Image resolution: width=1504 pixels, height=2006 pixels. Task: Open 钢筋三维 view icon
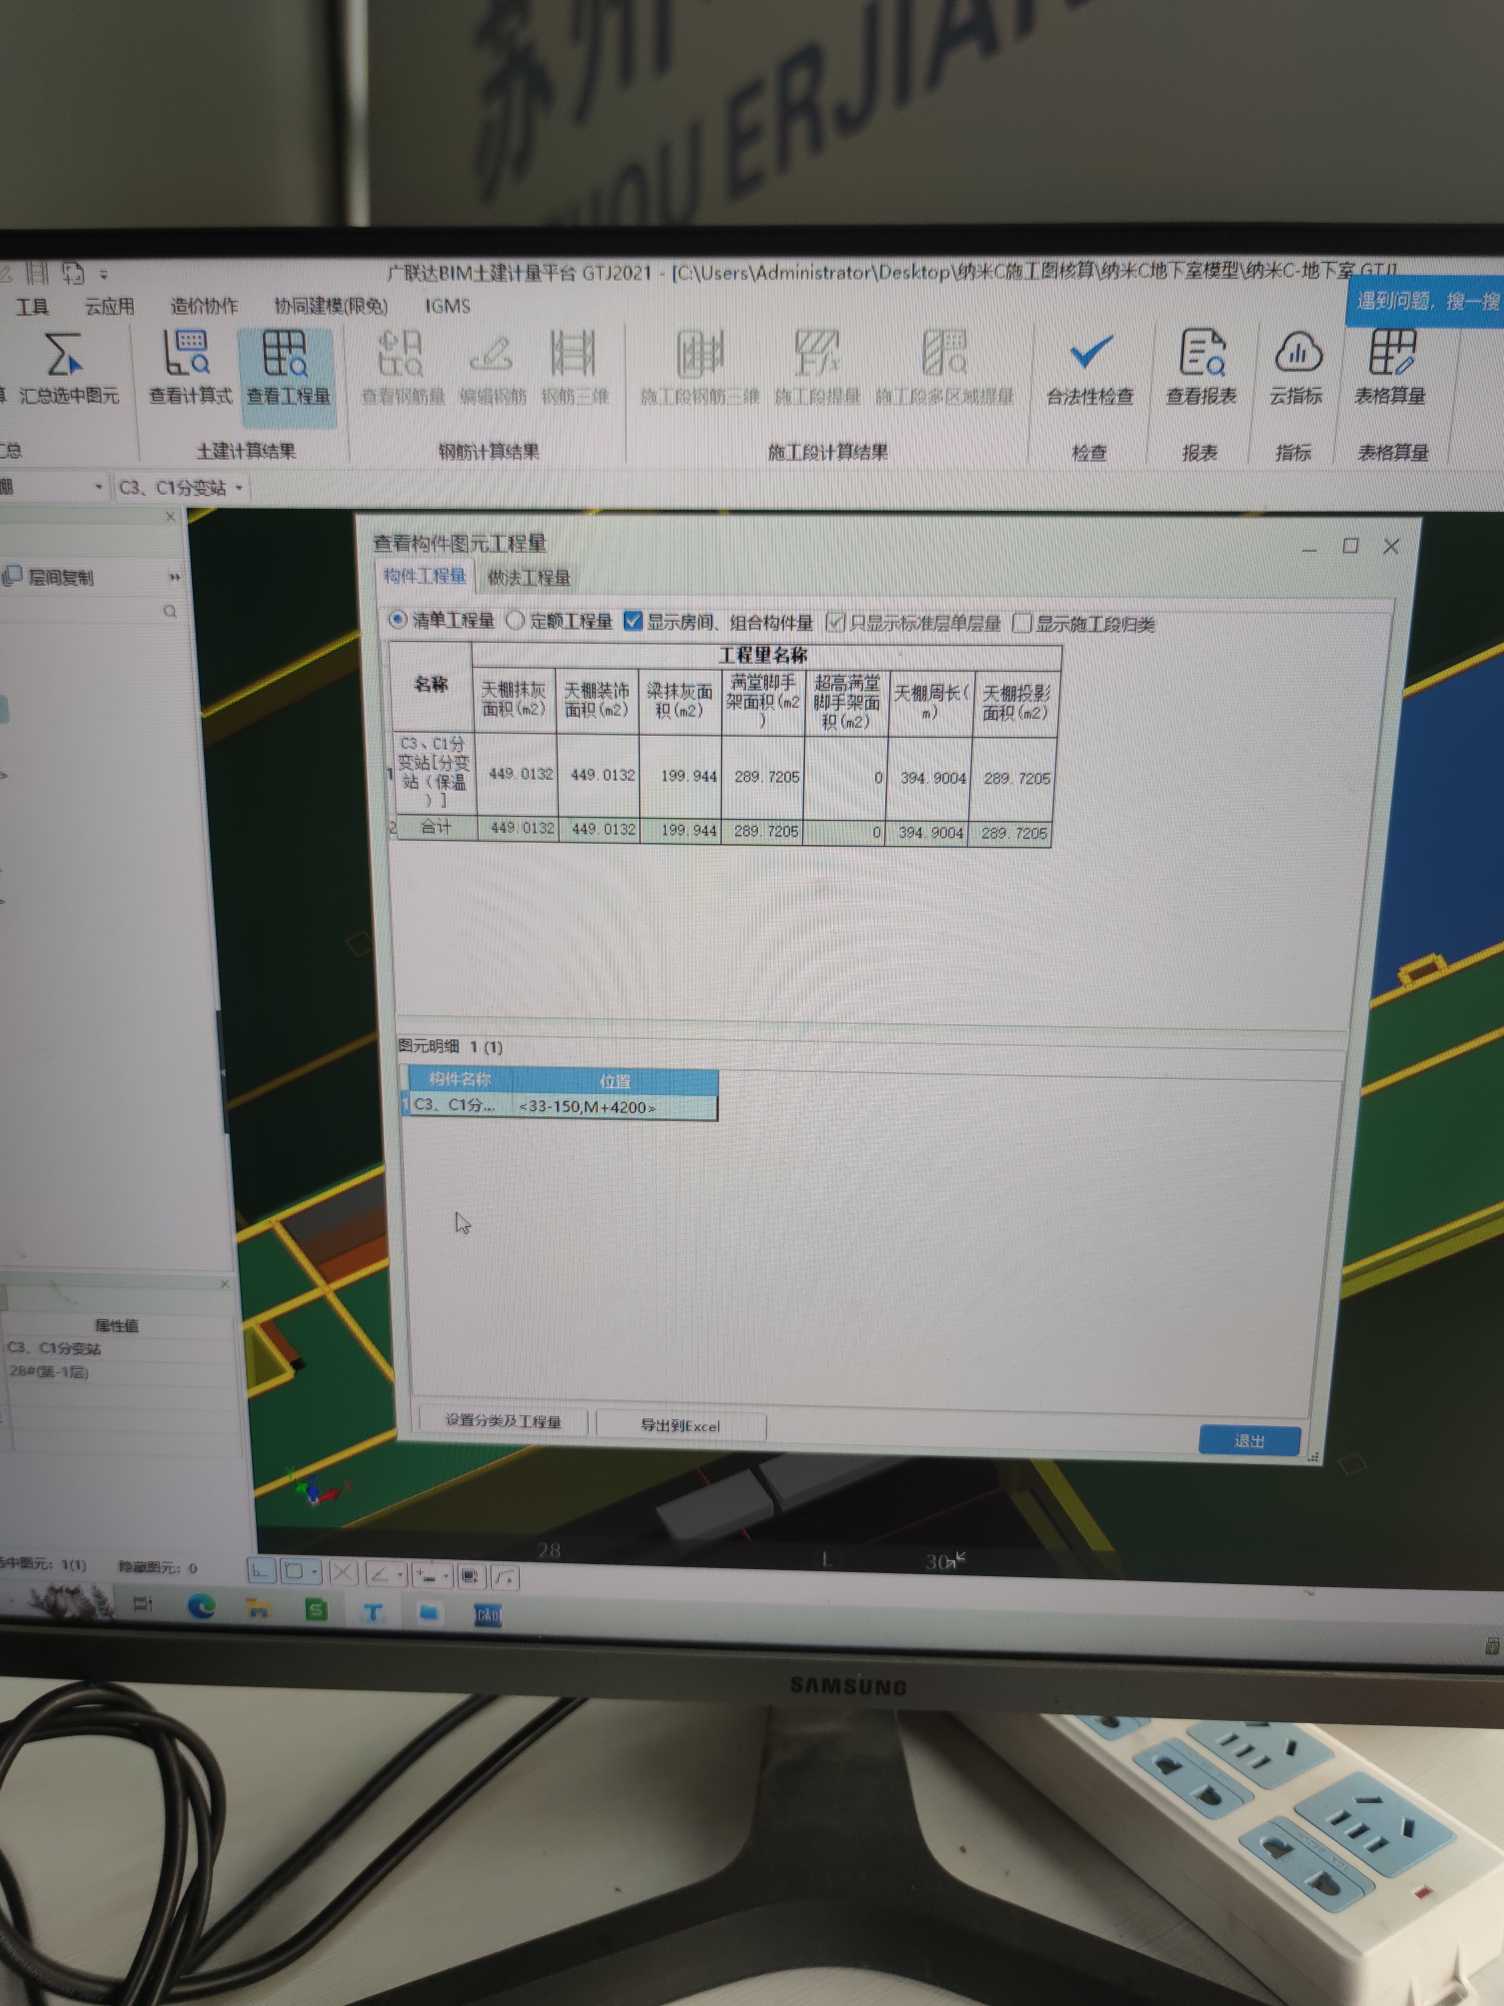pyautogui.click(x=574, y=355)
